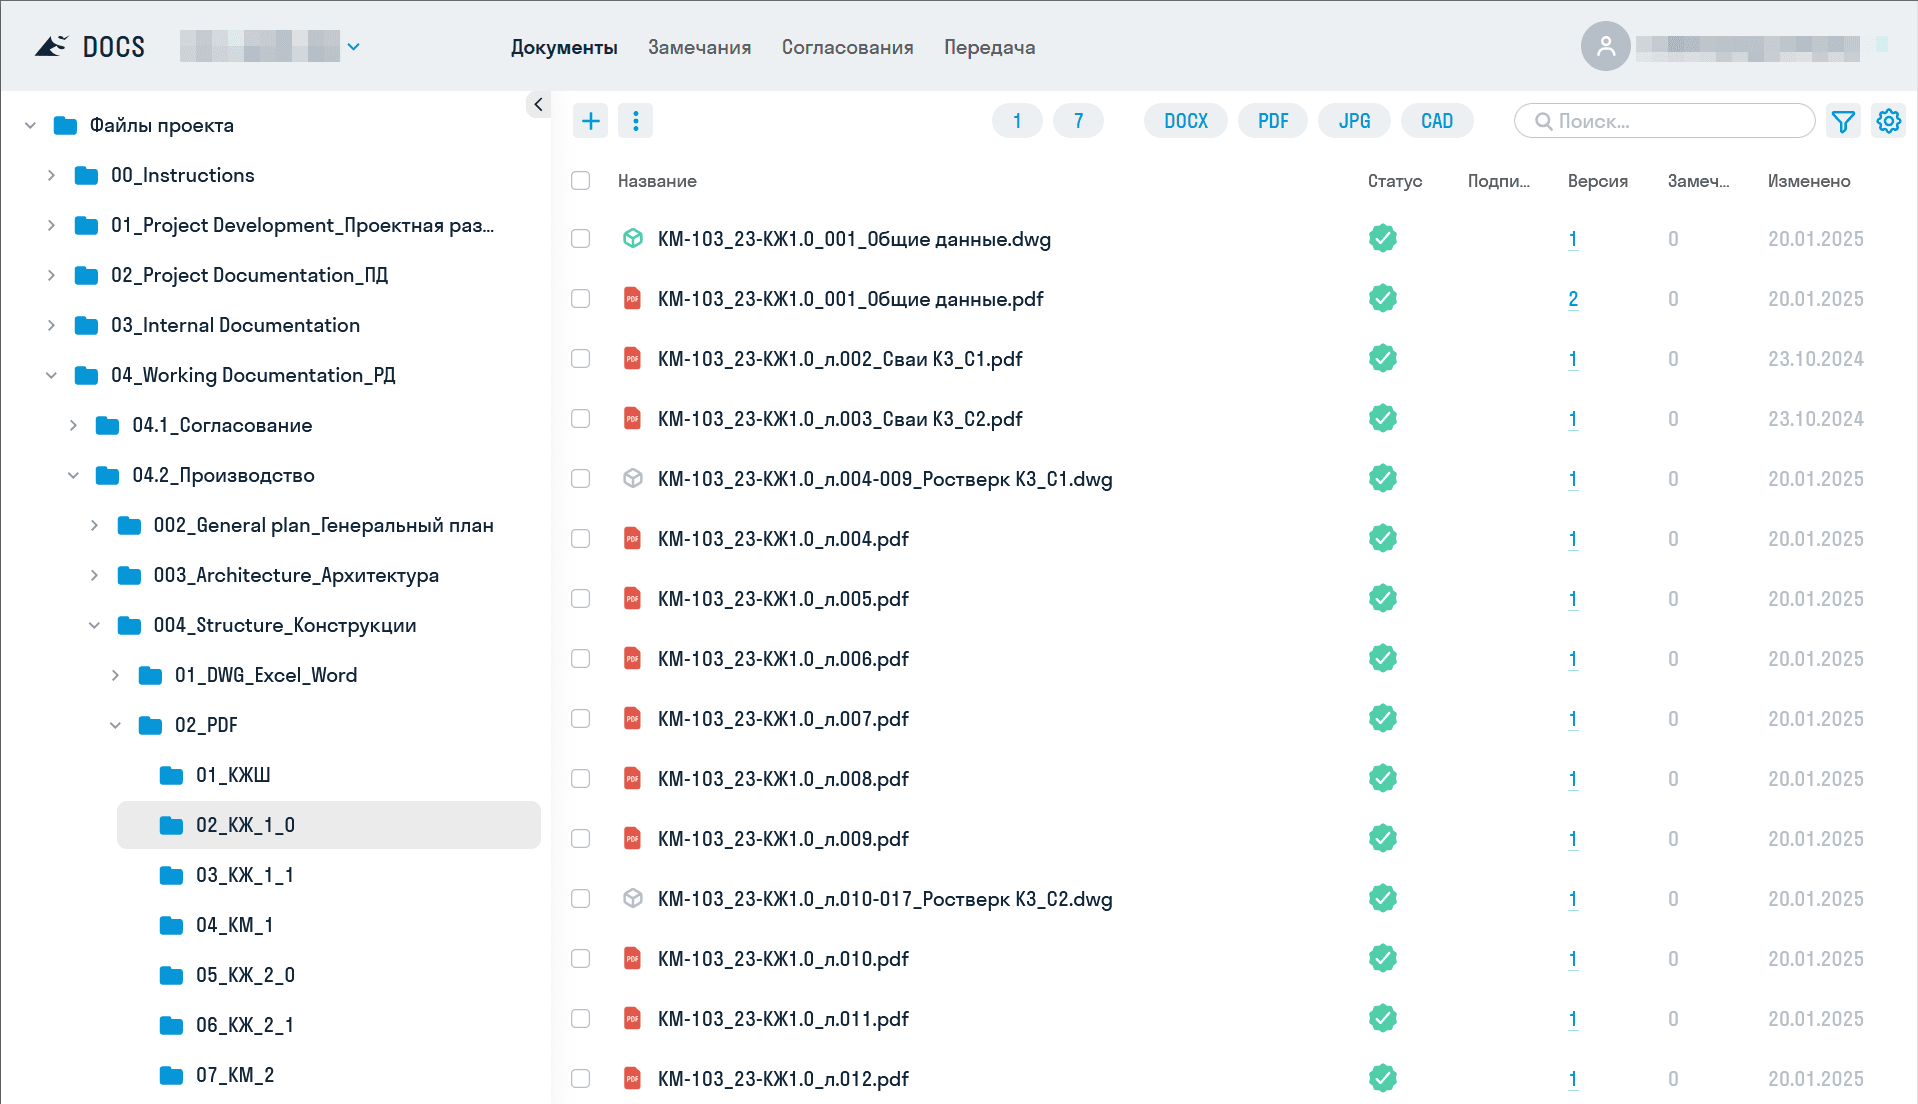Viewport: 1918px width, 1104px height.
Task: Open the three-dot more actions menu
Action: [636, 121]
